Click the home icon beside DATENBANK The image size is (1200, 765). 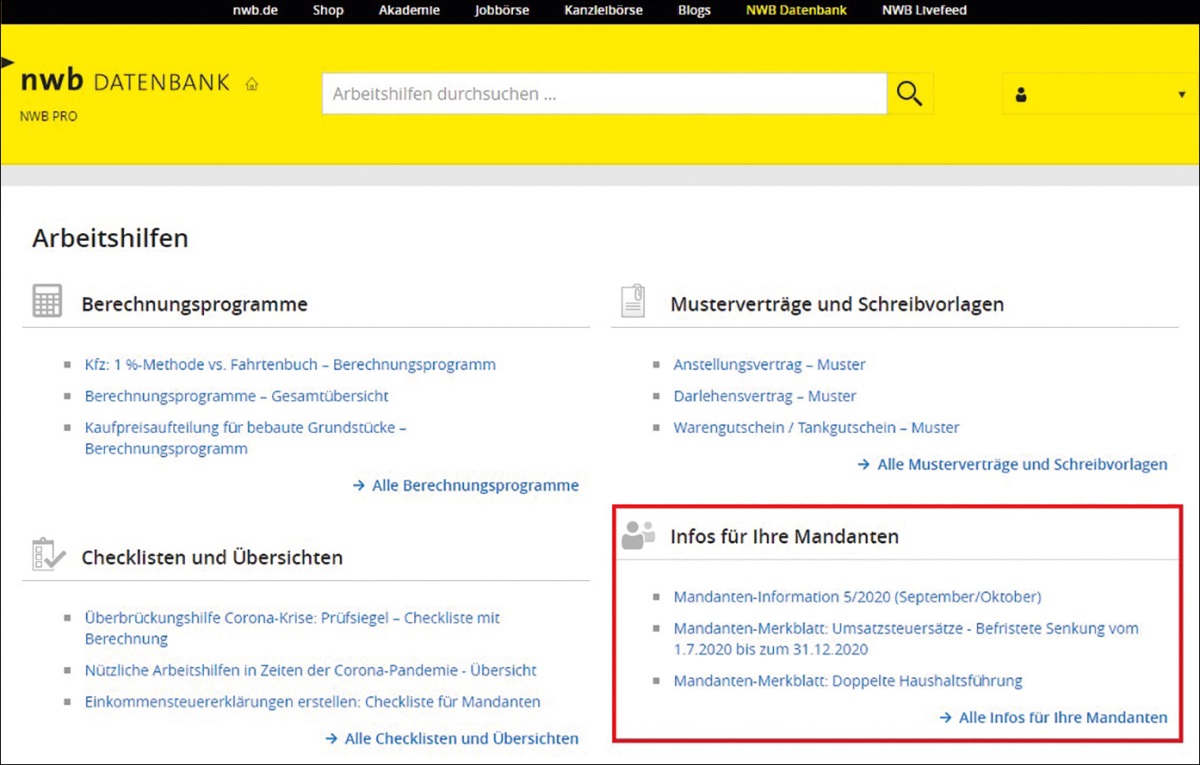[252, 84]
